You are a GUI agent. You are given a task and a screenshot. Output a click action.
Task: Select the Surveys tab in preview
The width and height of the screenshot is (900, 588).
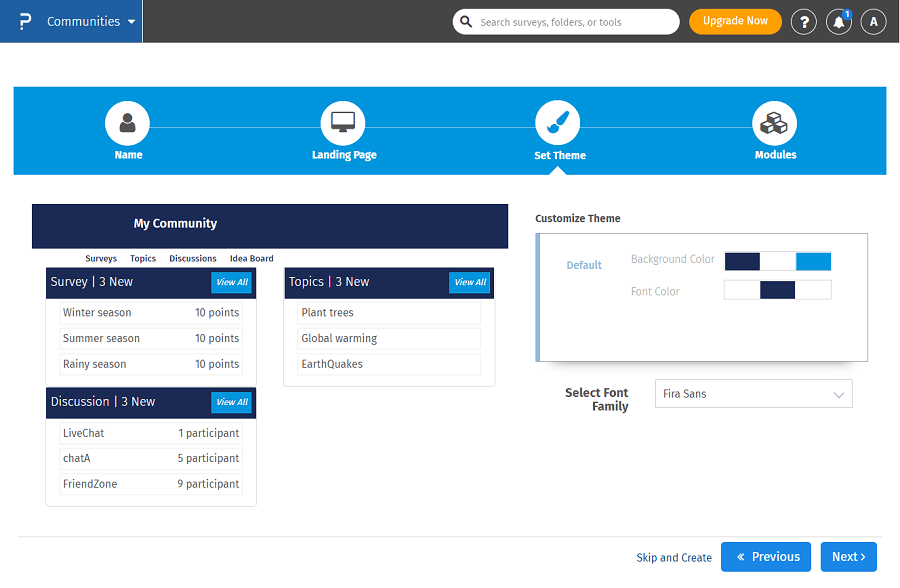(x=101, y=259)
